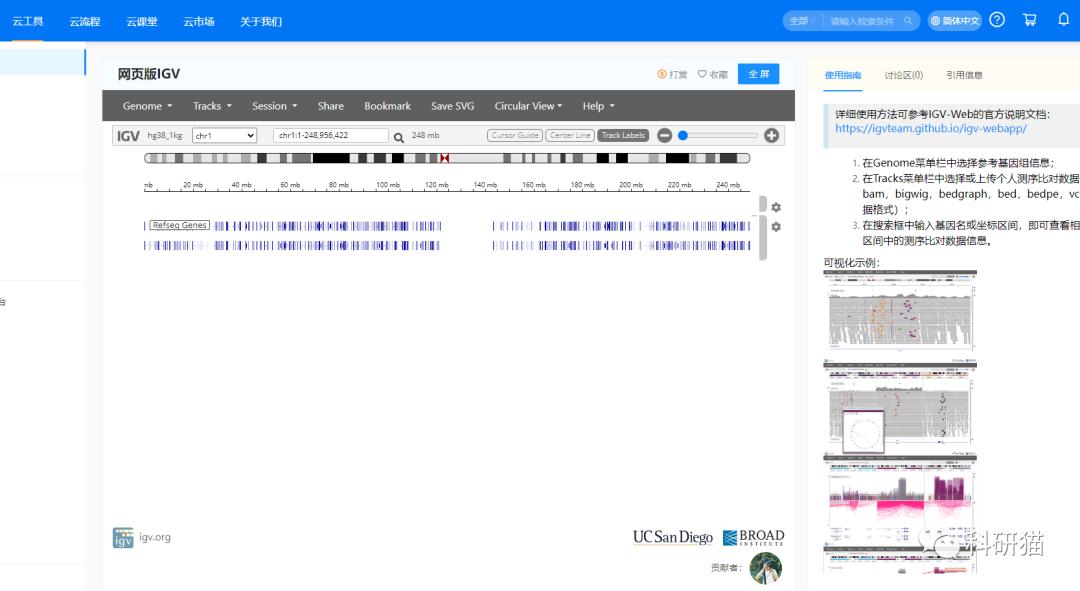1080x591 pixels.
Task: Zoom out using the minus icon
Action: [x=665, y=135]
